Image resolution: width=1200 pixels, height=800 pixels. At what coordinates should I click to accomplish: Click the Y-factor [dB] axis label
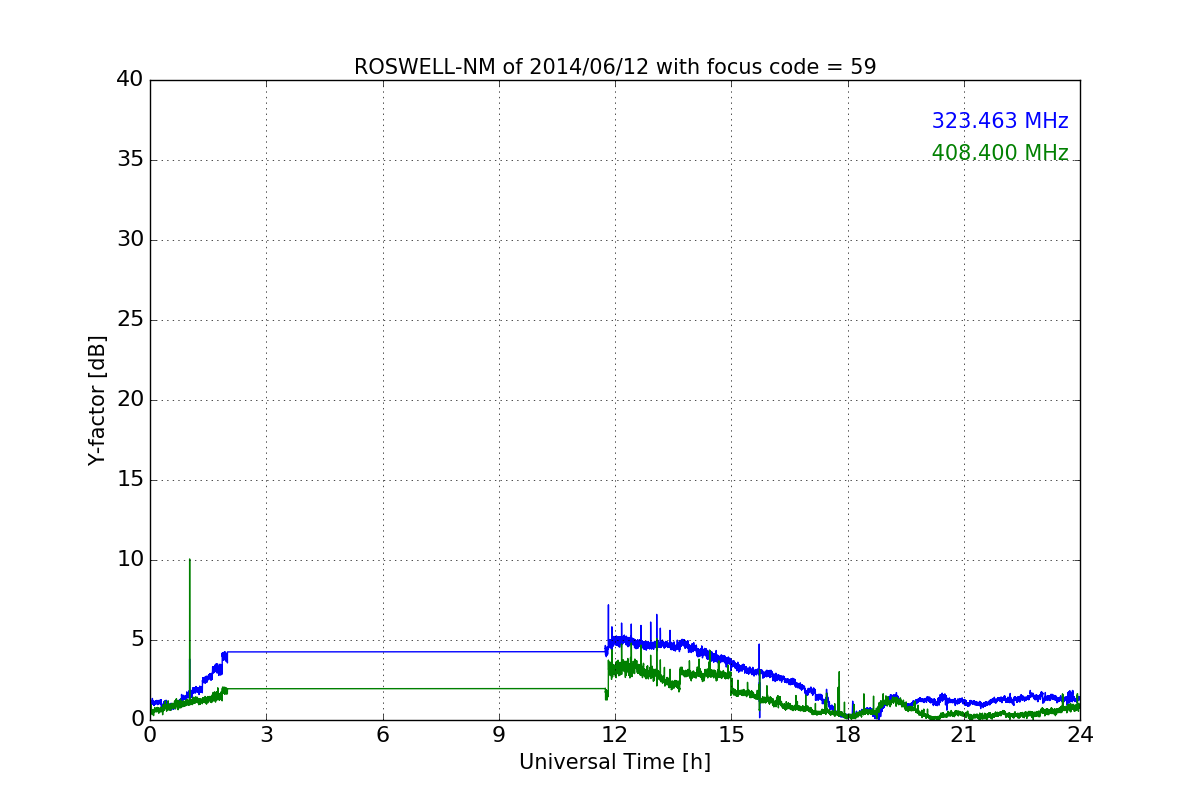[x=97, y=400]
